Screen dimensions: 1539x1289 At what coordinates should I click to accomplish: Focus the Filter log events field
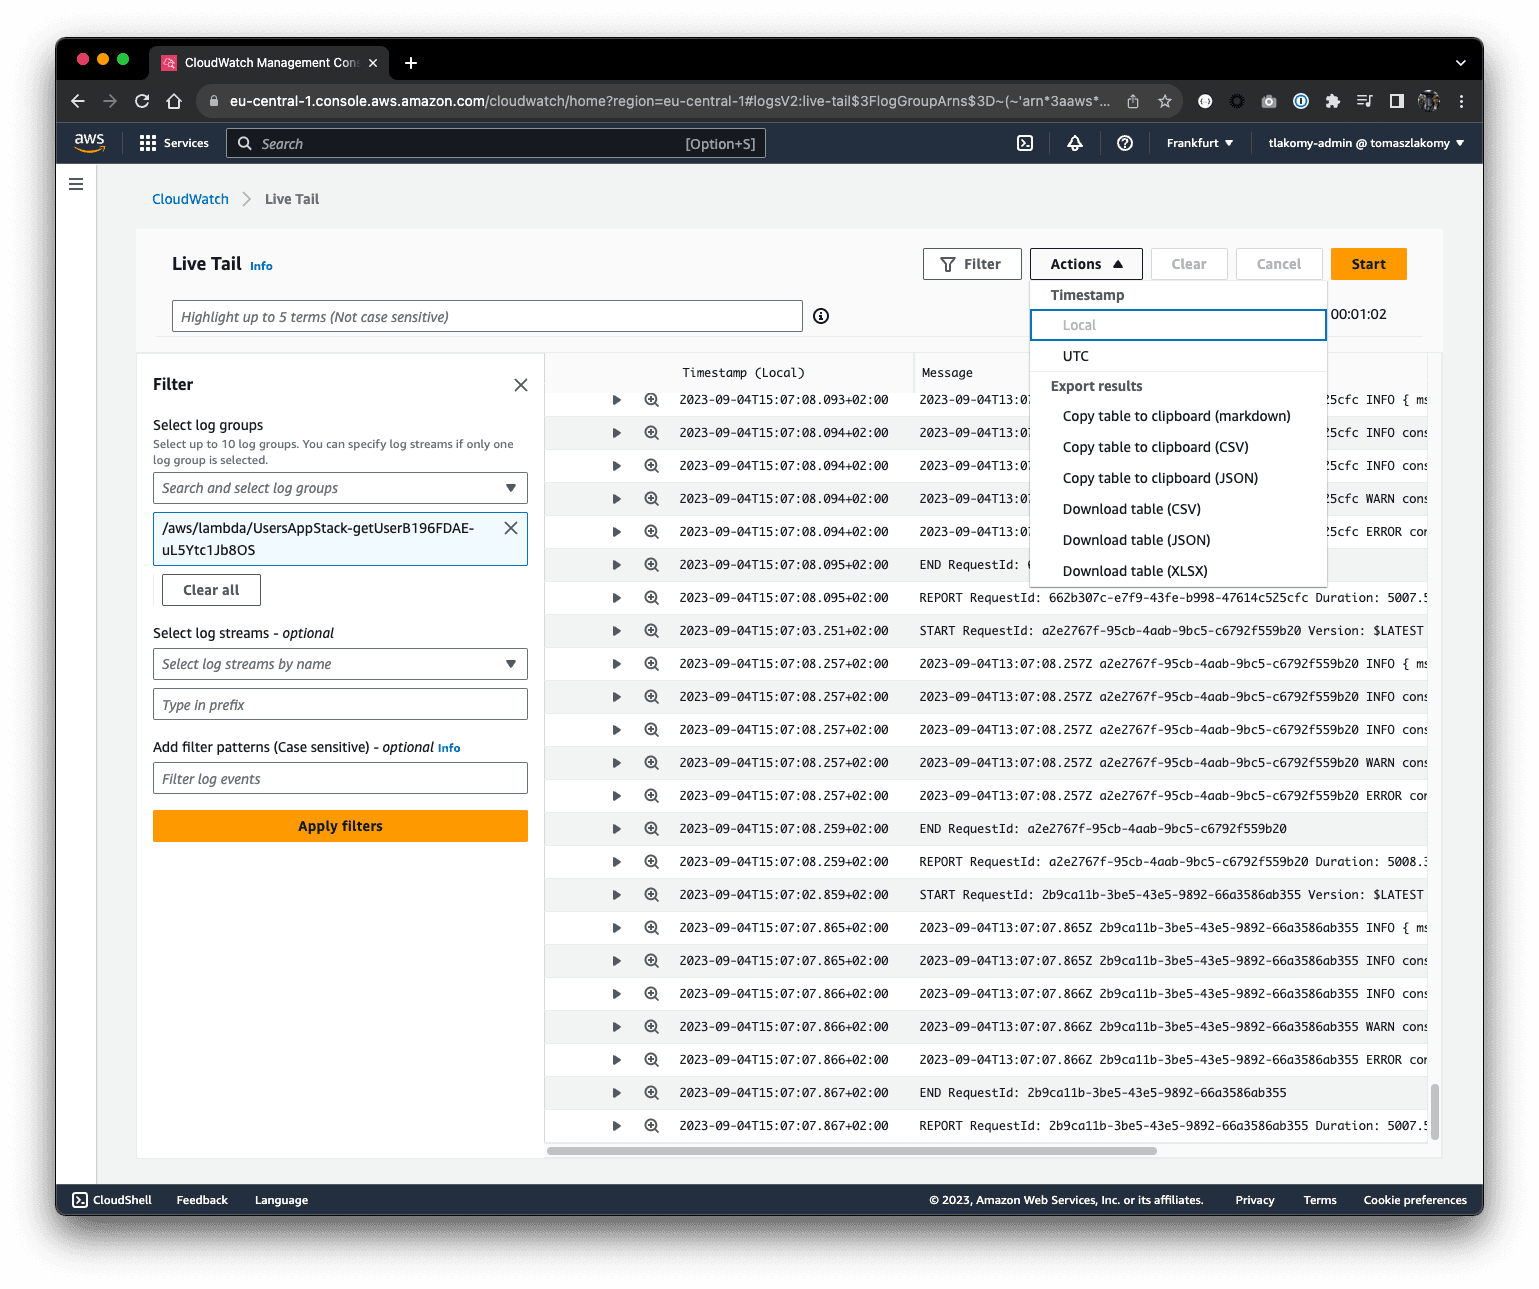pos(340,778)
